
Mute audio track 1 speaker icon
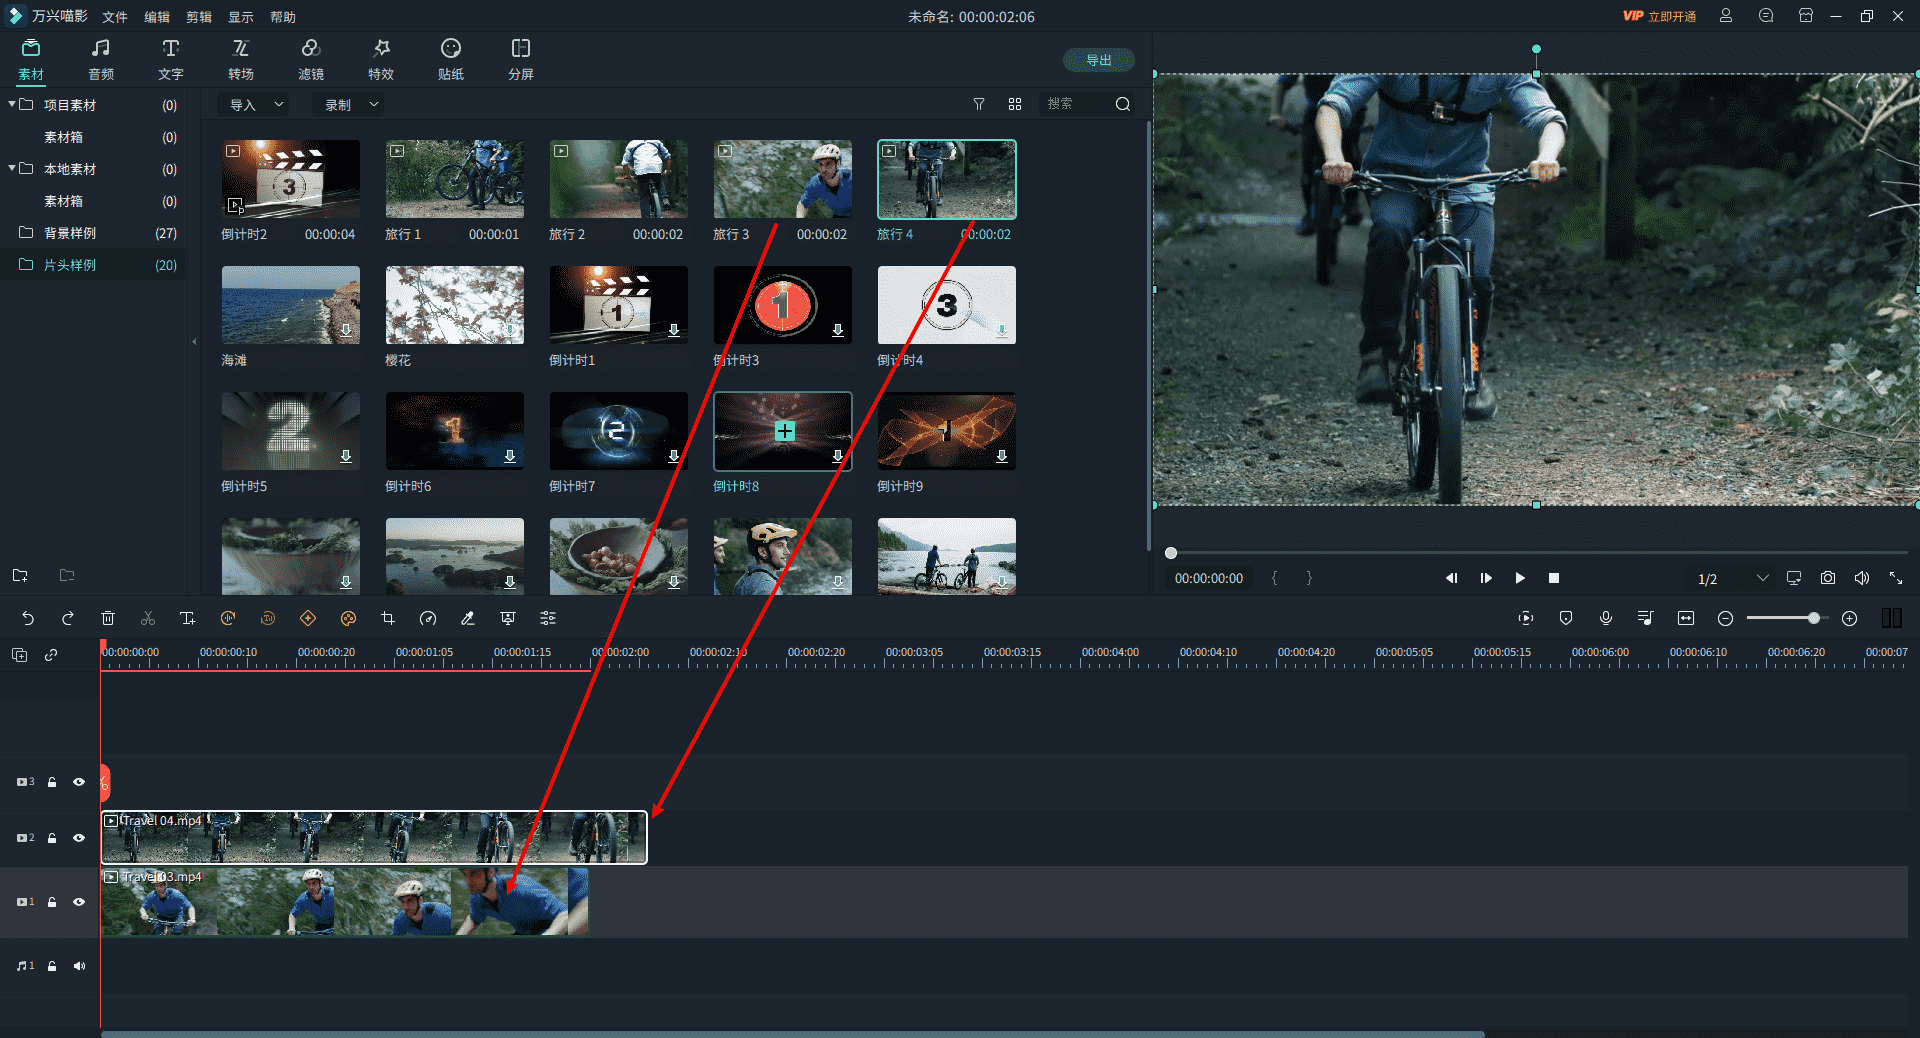coord(79,966)
